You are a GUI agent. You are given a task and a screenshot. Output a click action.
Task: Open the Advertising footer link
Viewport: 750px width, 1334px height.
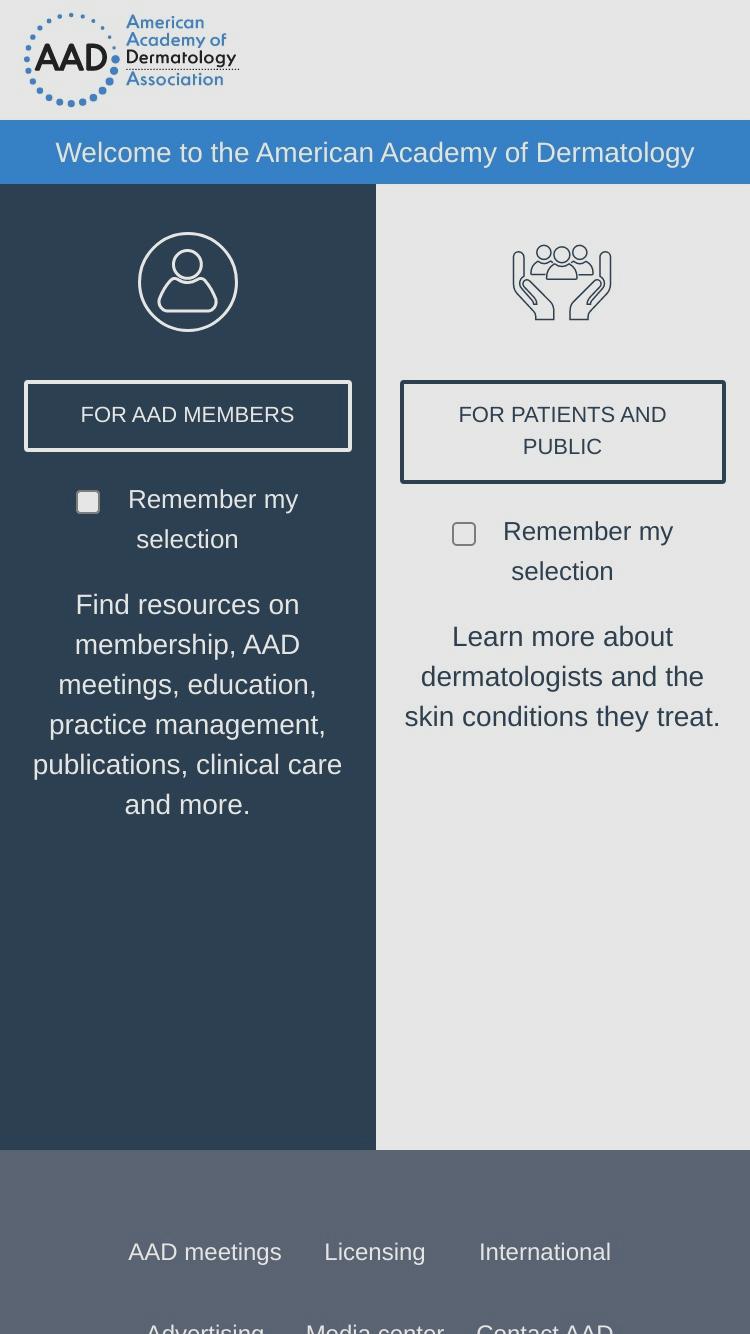click(x=205, y=1326)
